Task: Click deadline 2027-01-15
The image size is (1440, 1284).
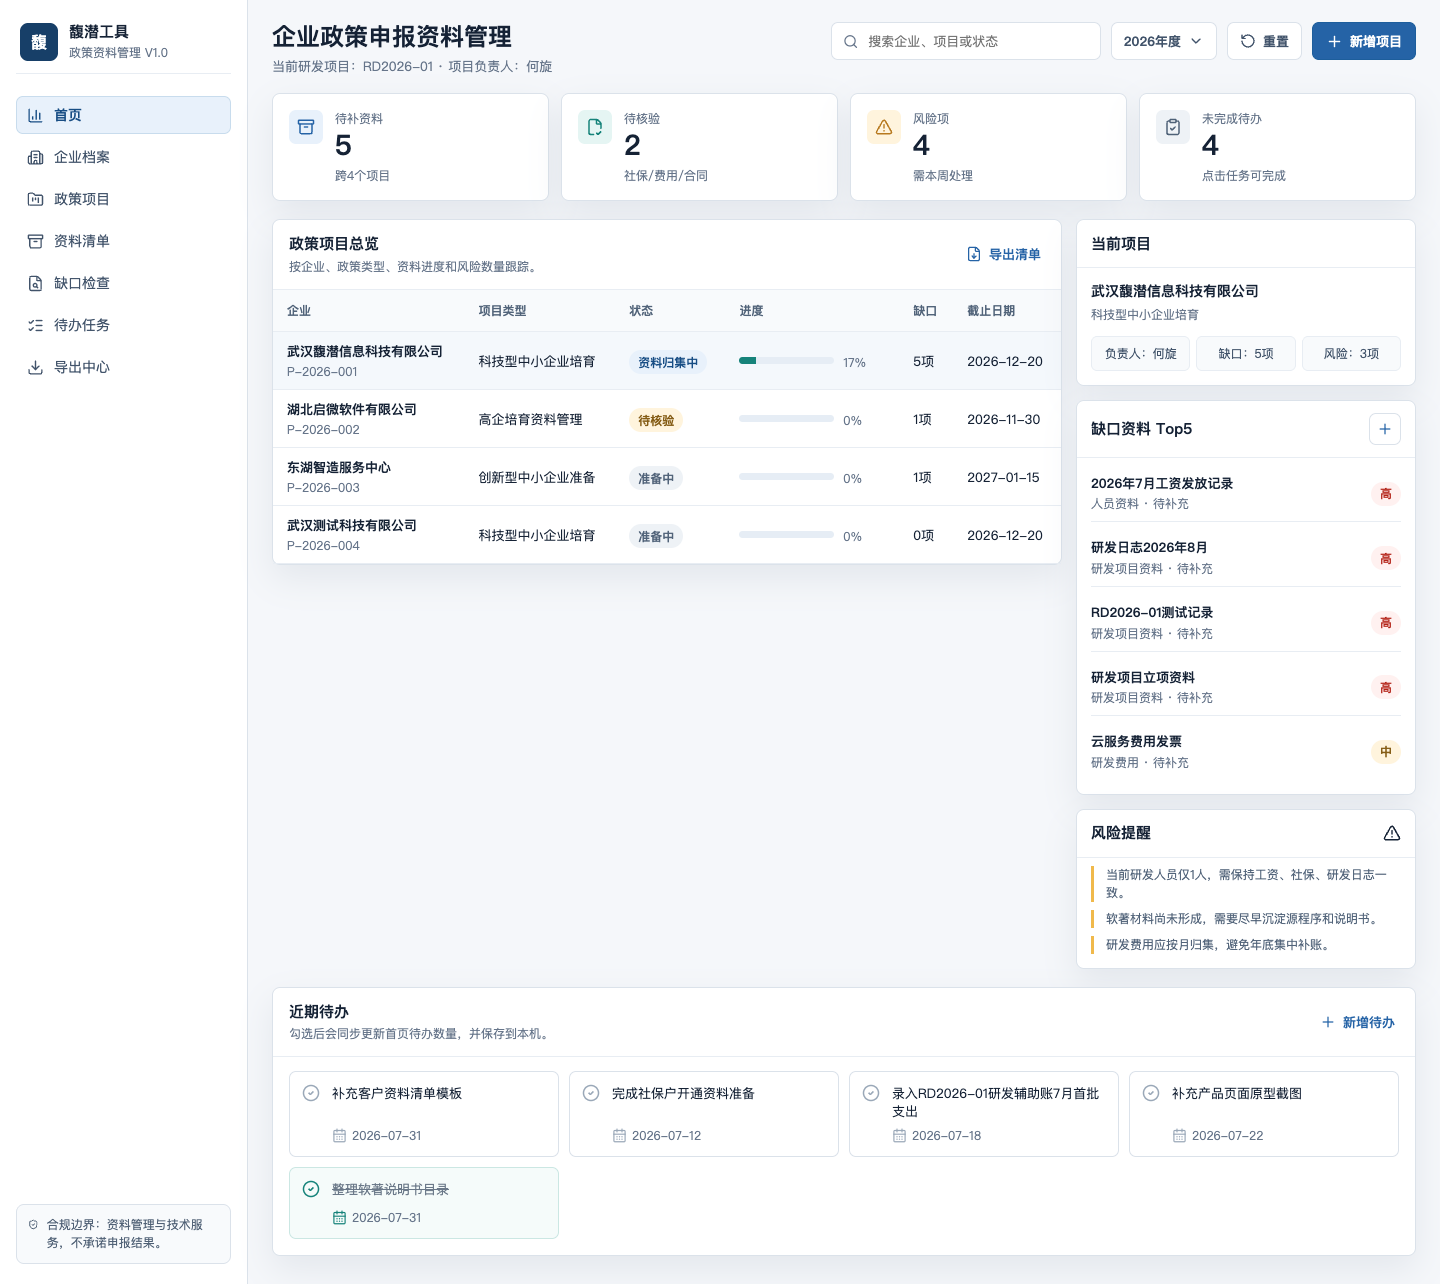Action: point(1003,477)
